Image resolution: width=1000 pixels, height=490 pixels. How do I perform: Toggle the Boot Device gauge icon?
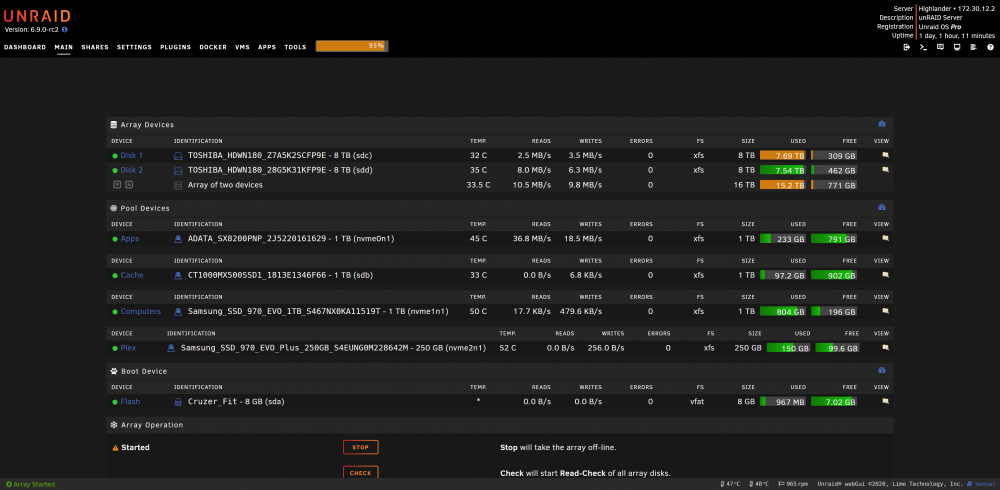[x=882, y=371]
